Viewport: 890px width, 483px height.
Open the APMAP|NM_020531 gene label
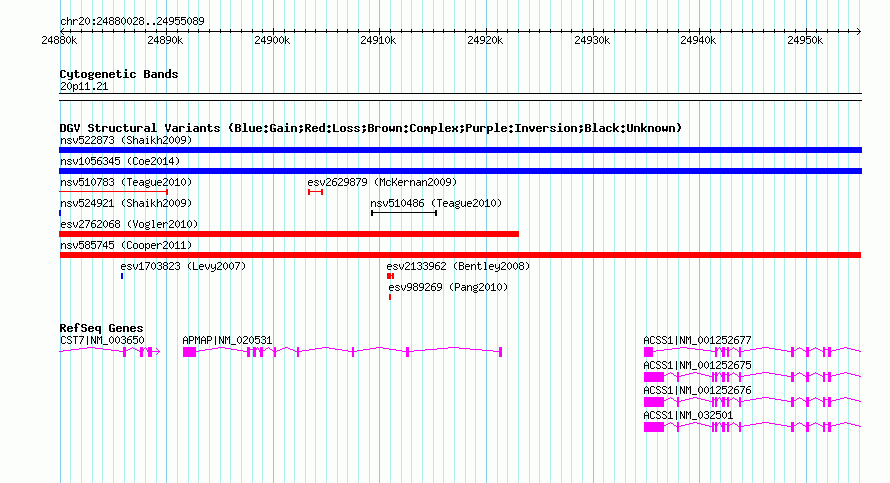(227, 340)
